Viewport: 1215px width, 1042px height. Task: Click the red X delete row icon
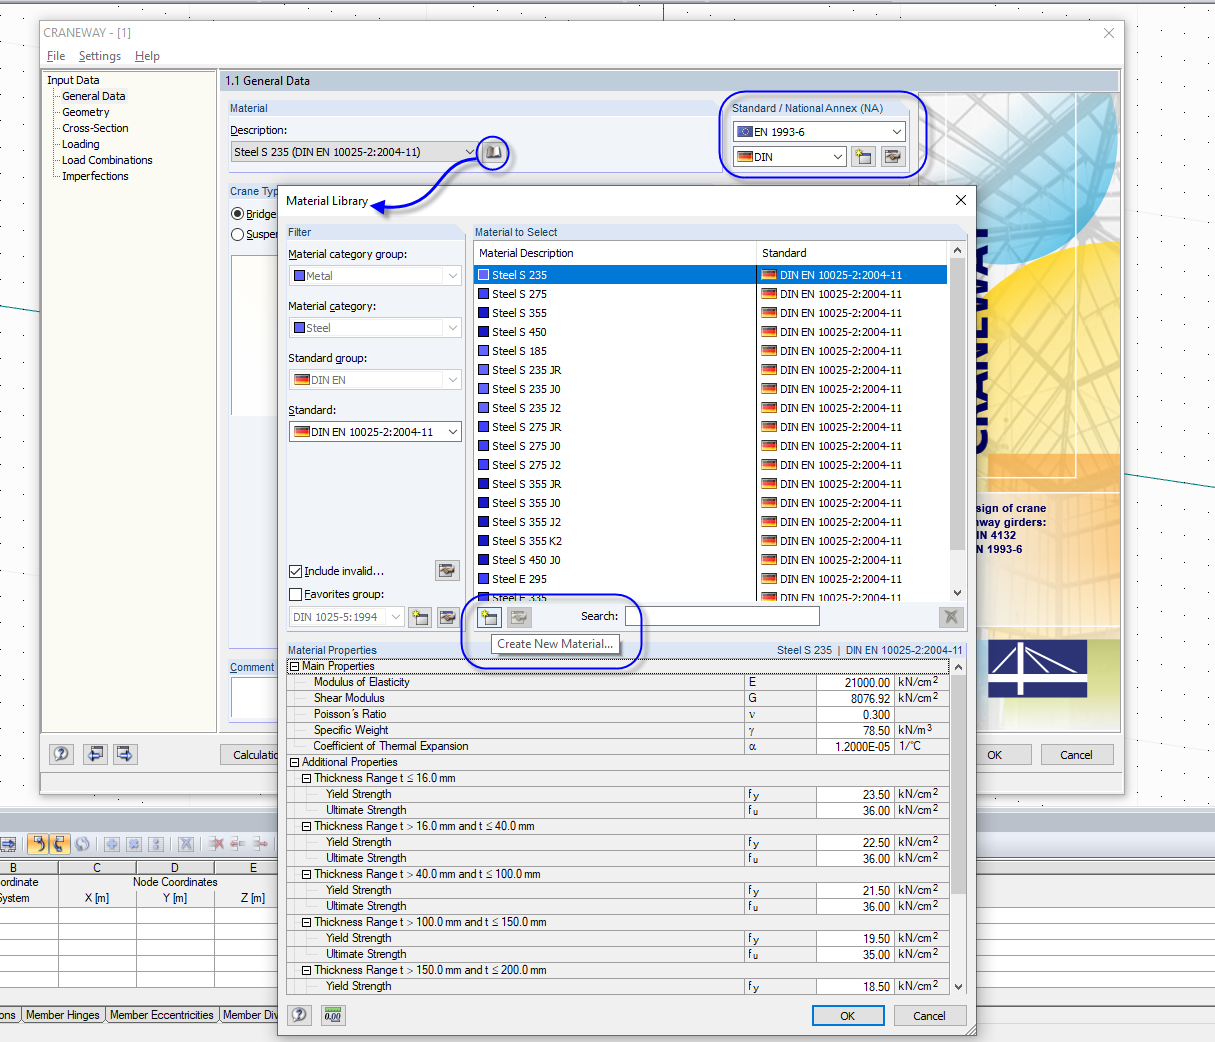216,844
